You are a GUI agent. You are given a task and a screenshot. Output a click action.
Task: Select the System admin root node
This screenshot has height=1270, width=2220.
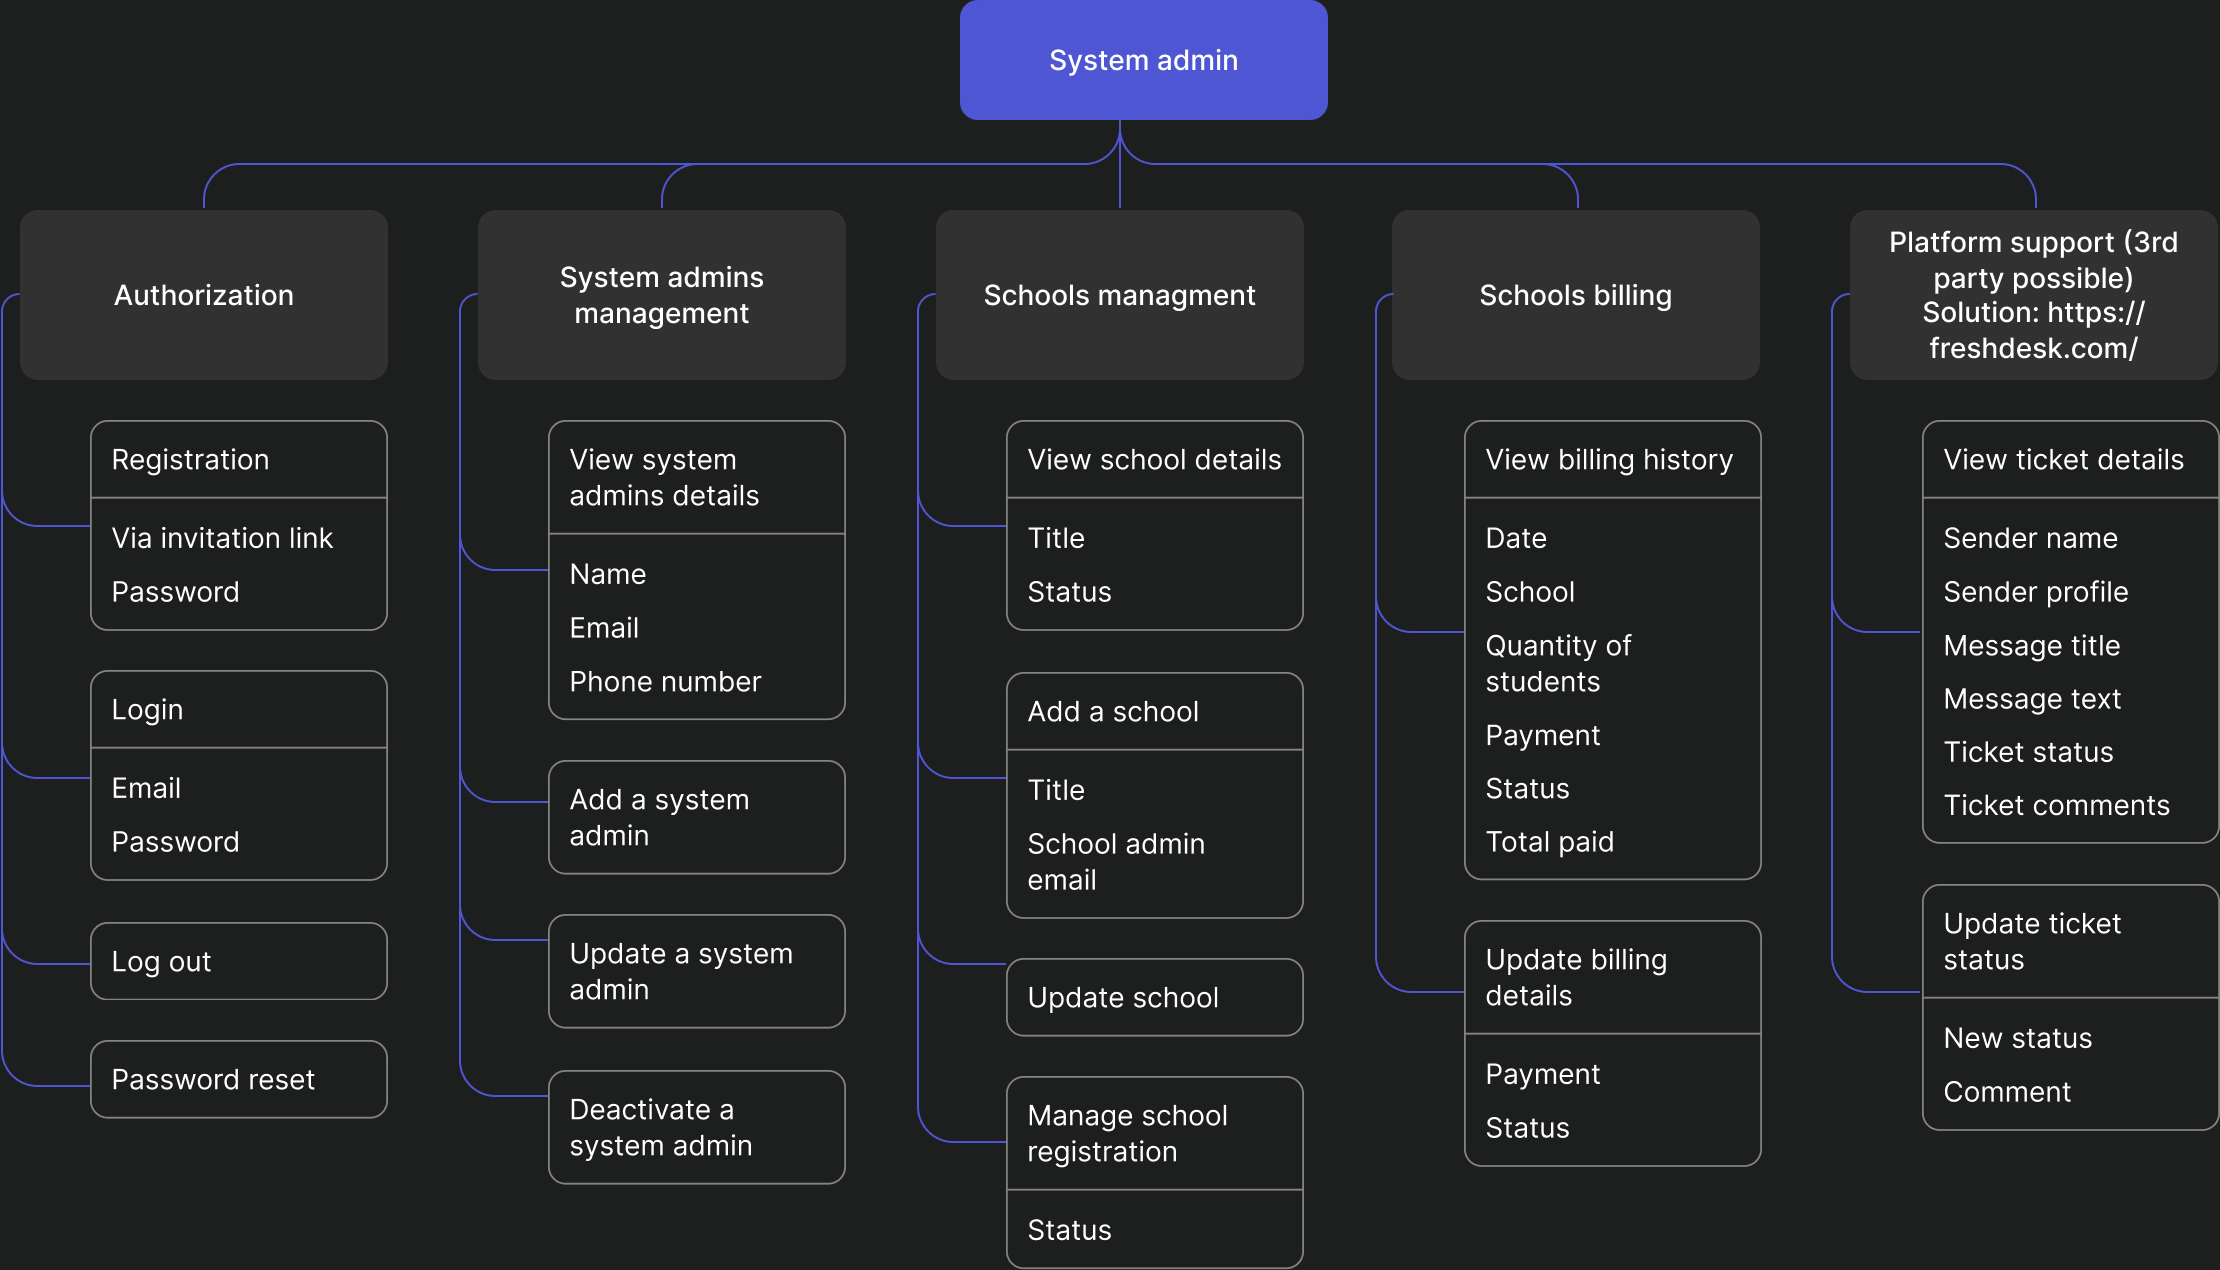pos(1143,60)
